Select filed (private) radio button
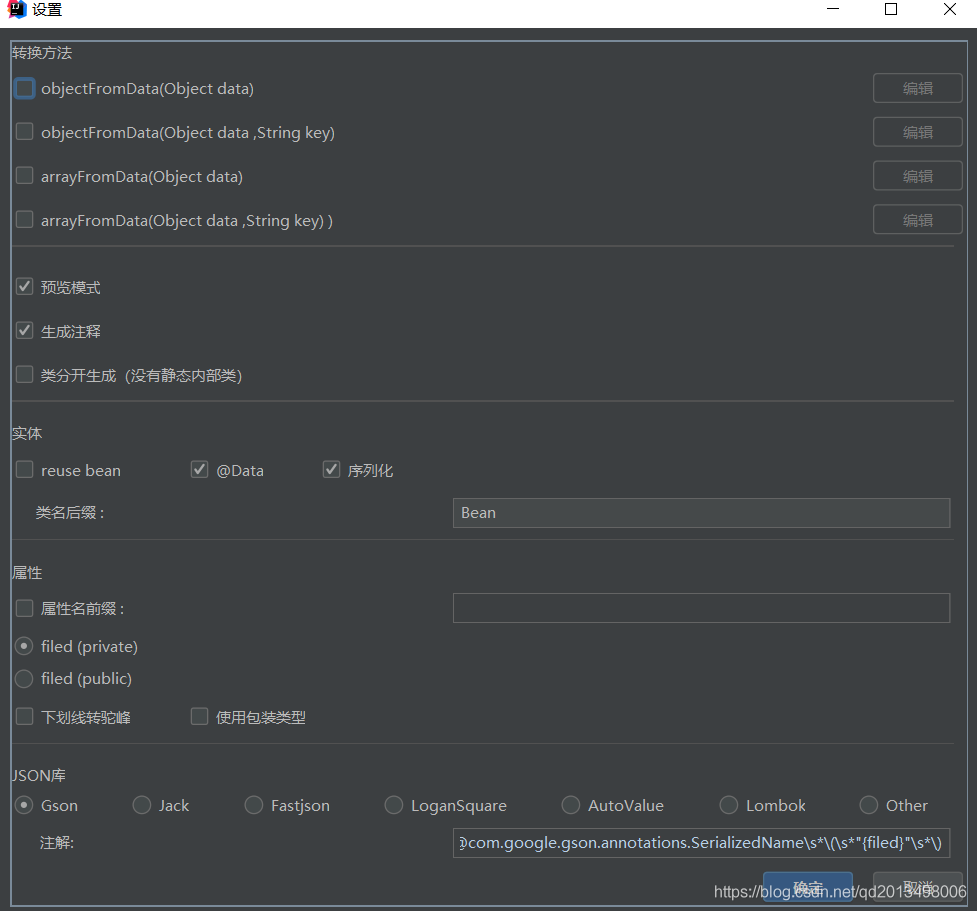The height and width of the screenshot is (911, 977). coord(24,646)
